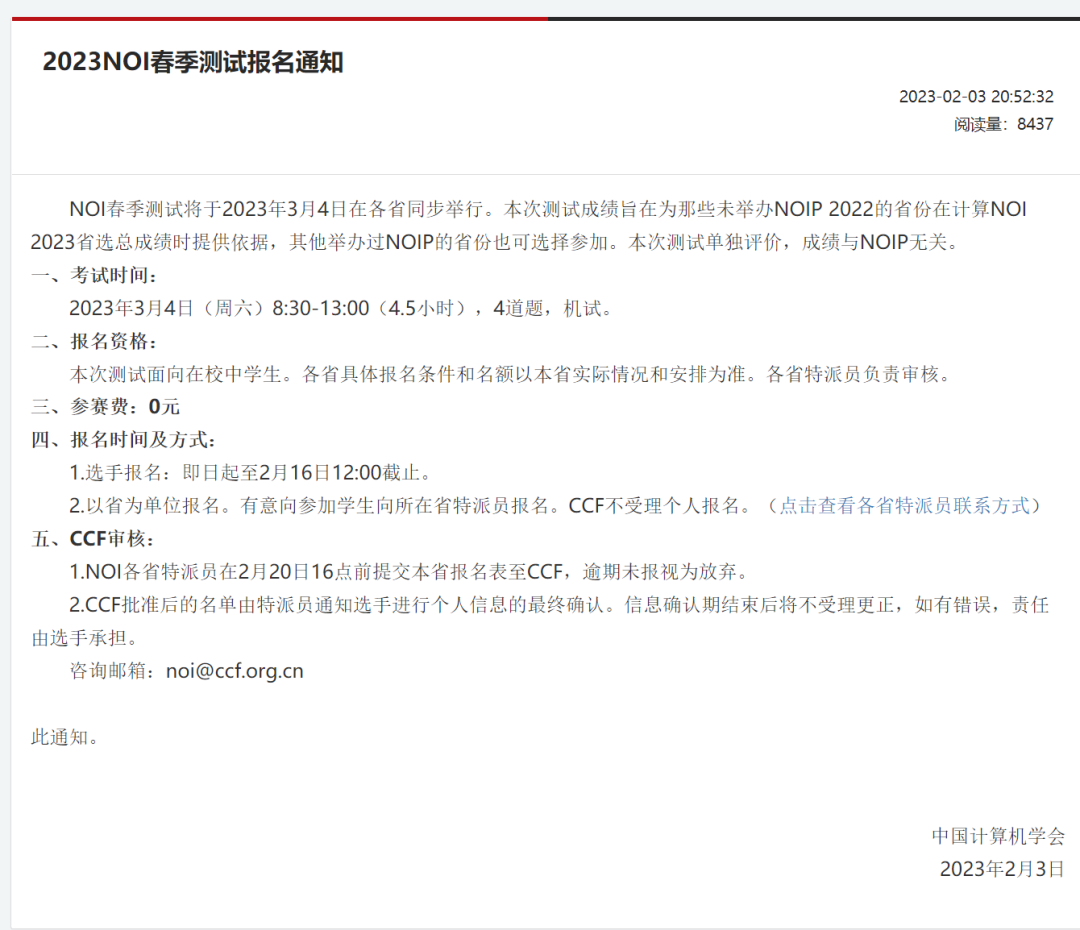The image size is (1080, 930).
Task: Click the heading 四、报名时间及方式
Action: click(x=123, y=440)
